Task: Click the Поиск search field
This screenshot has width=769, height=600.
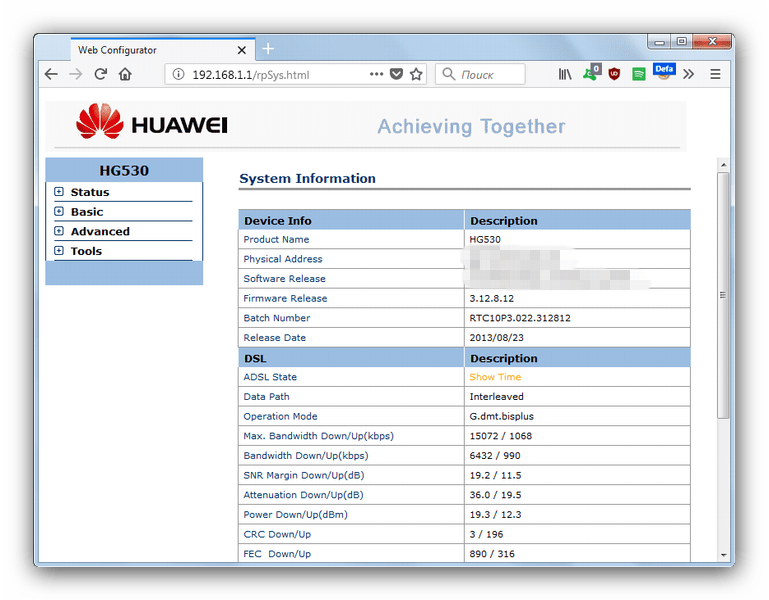Action: [480, 74]
